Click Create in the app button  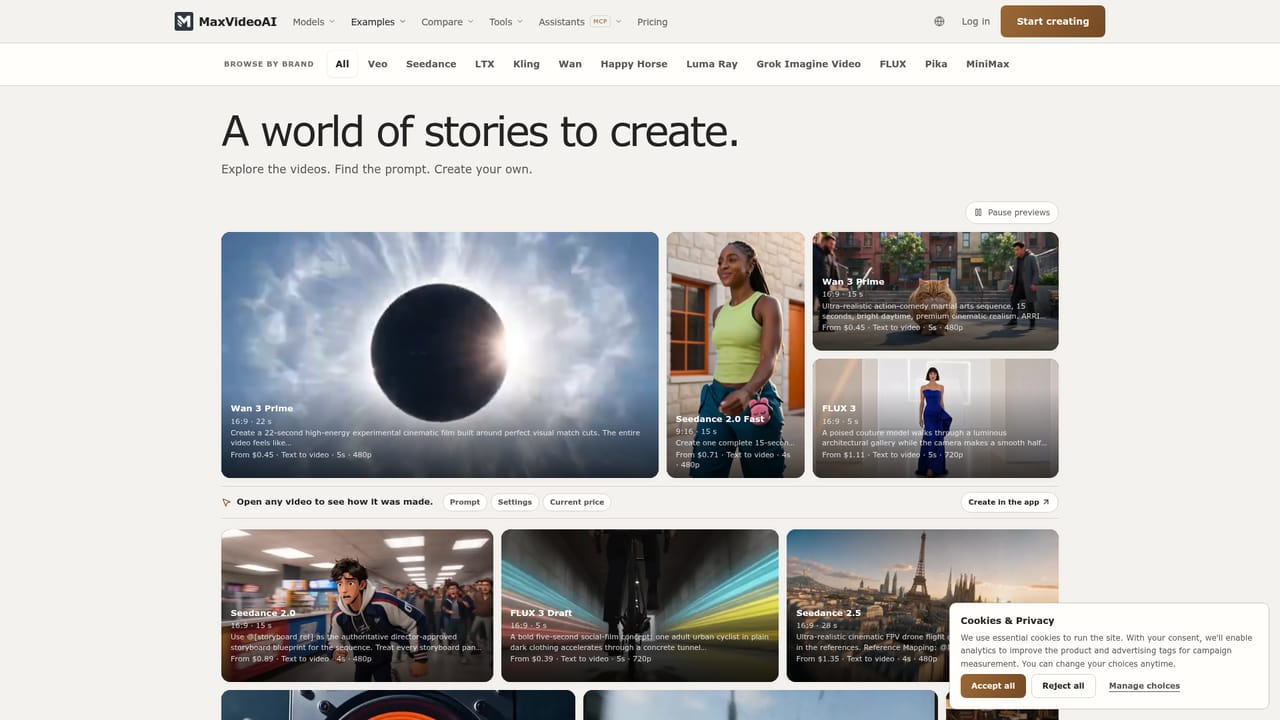coord(1009,502)
